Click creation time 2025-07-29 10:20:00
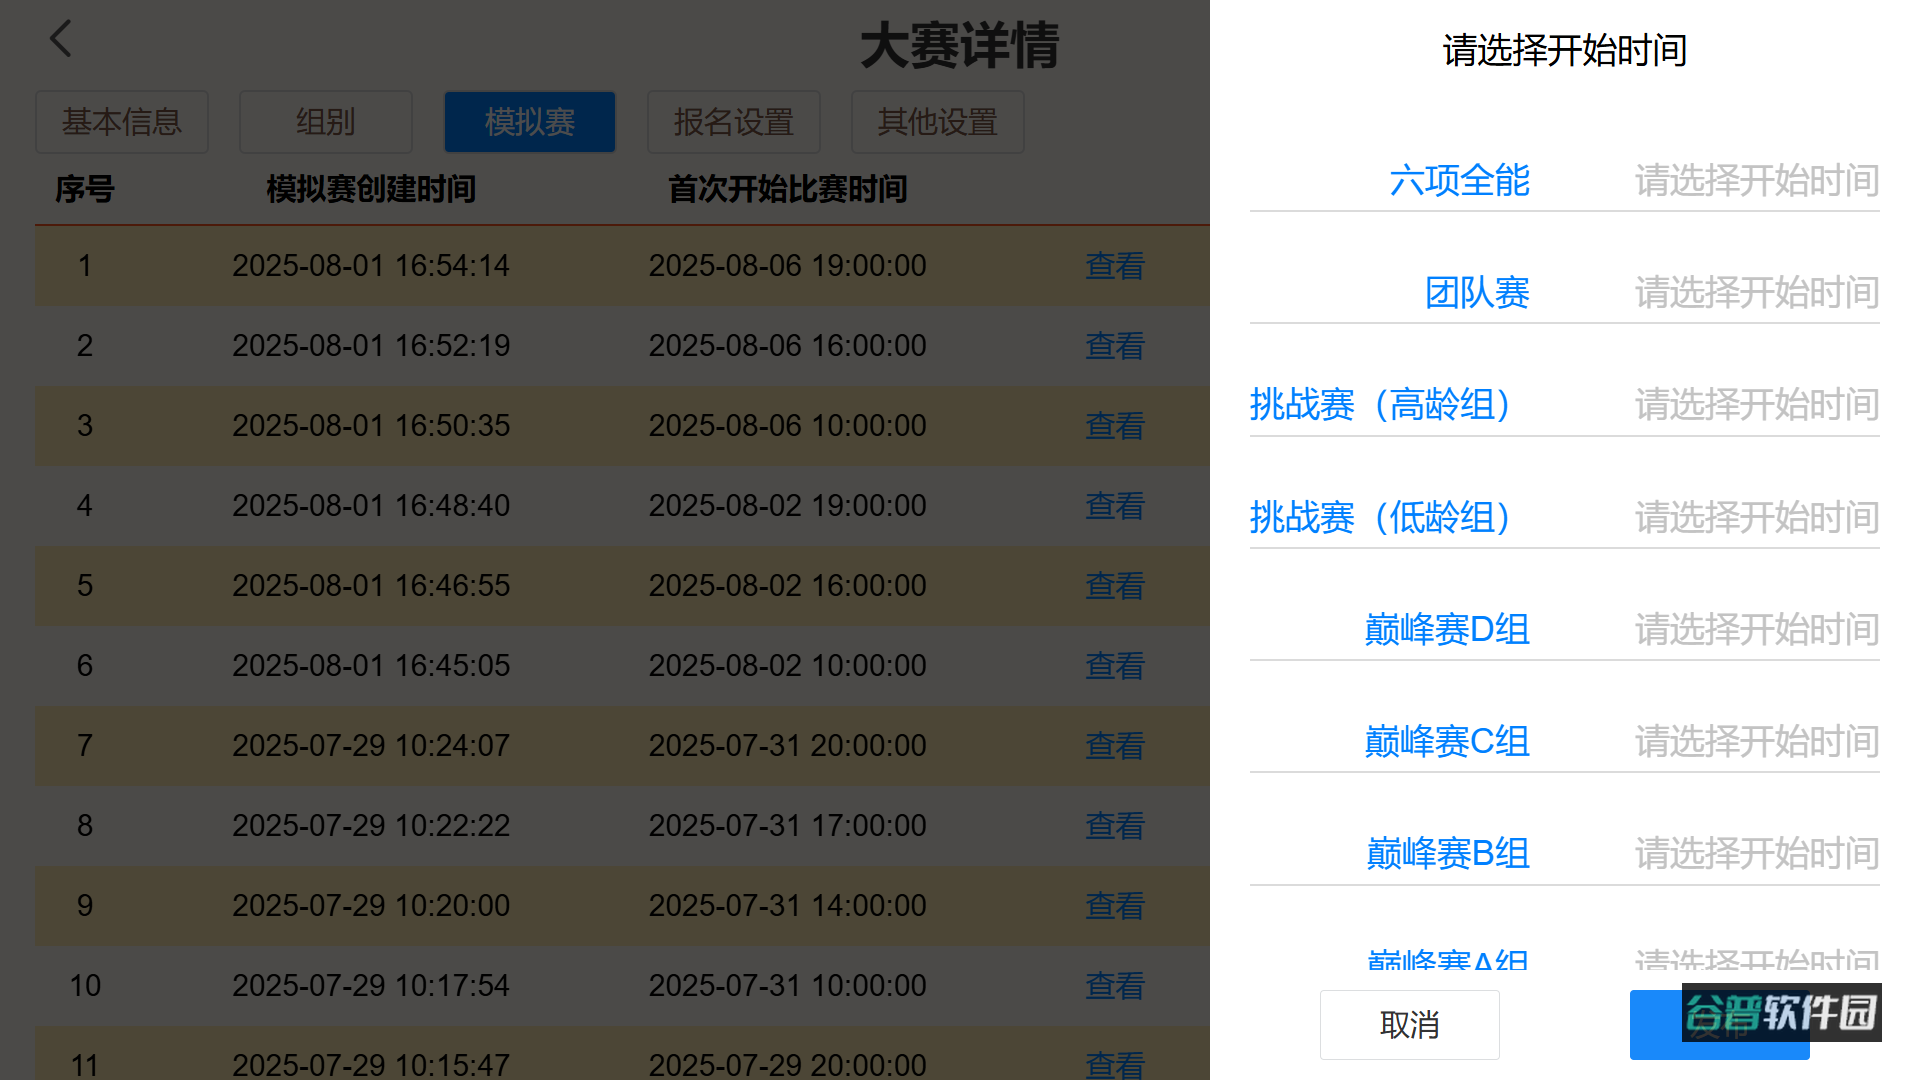This screenshot has width=1920, height=1080. (x=371, y=906)
